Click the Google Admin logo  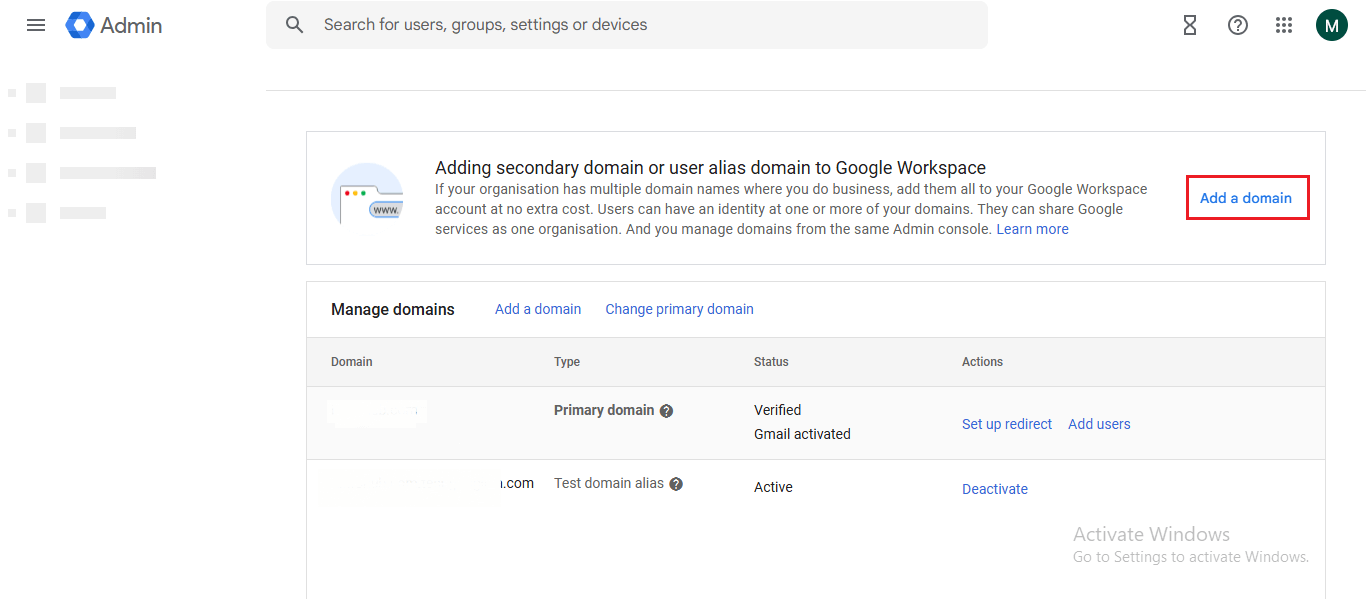[80, 25]
